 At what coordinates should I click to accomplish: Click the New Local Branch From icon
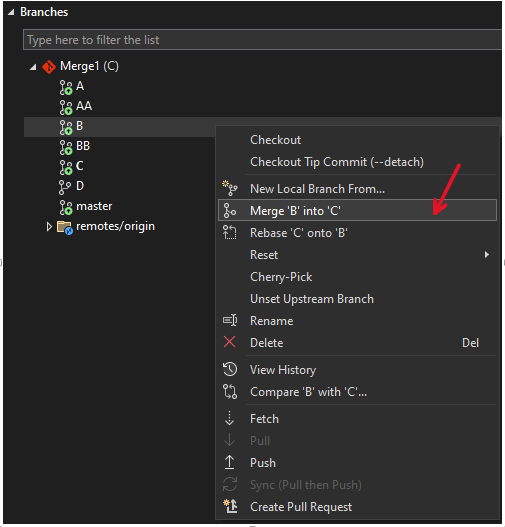[x=230, y=188]
